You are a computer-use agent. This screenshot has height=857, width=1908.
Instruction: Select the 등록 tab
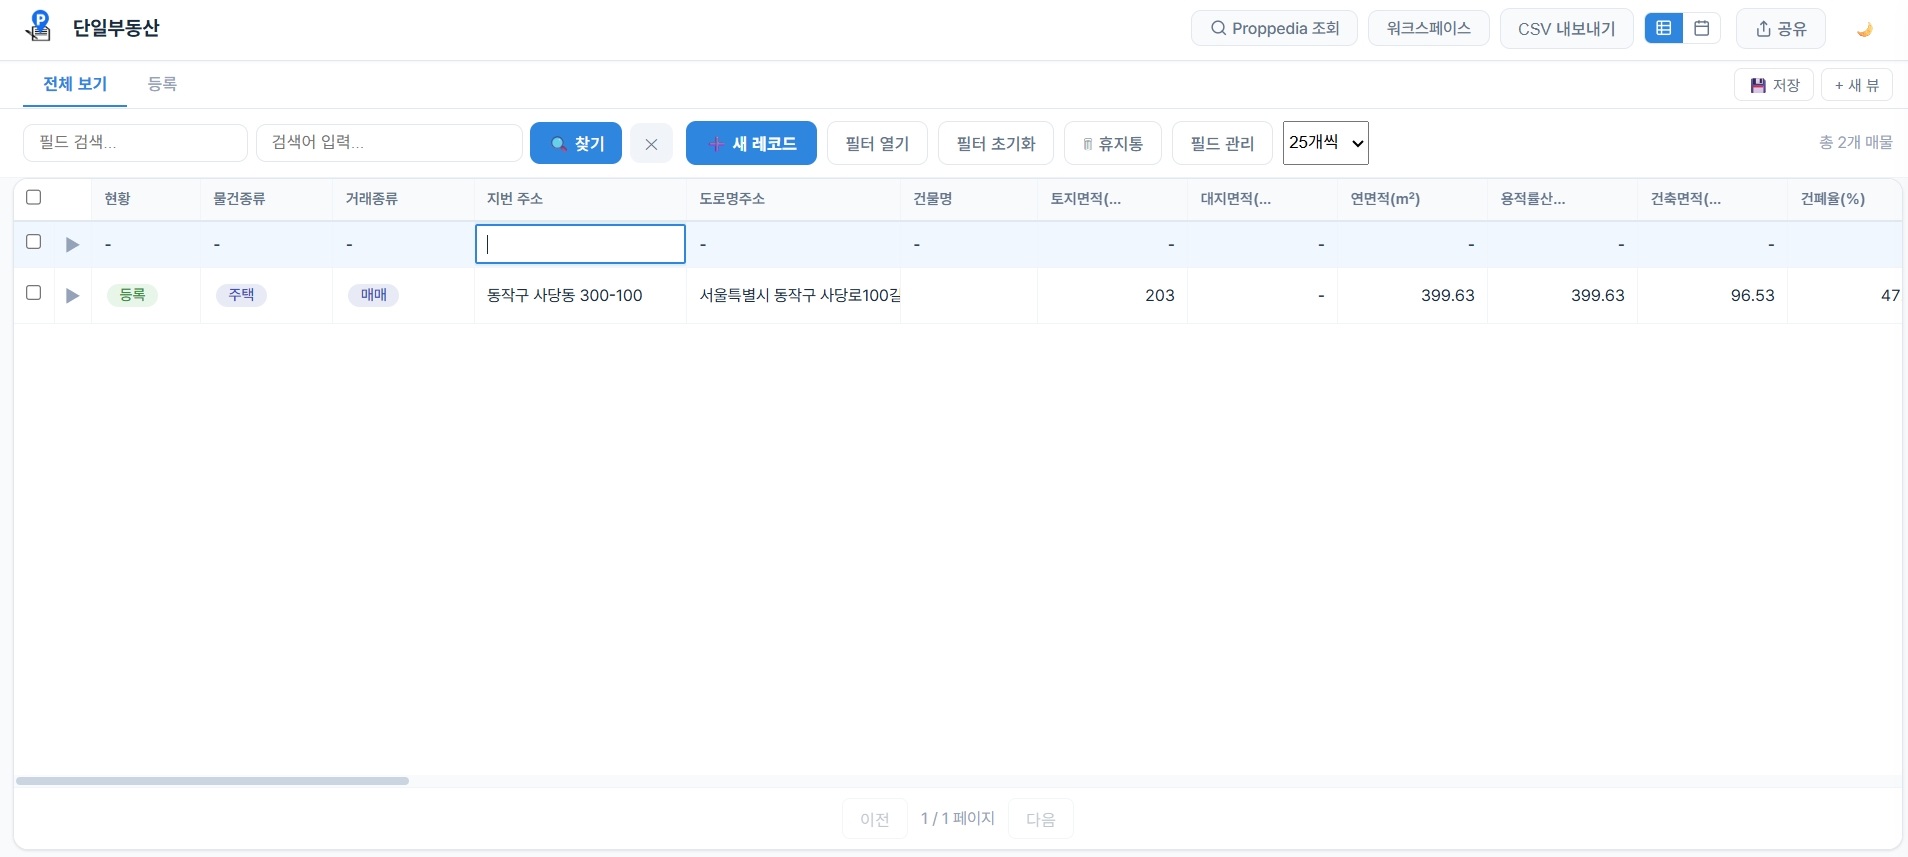tap(162, 84)
